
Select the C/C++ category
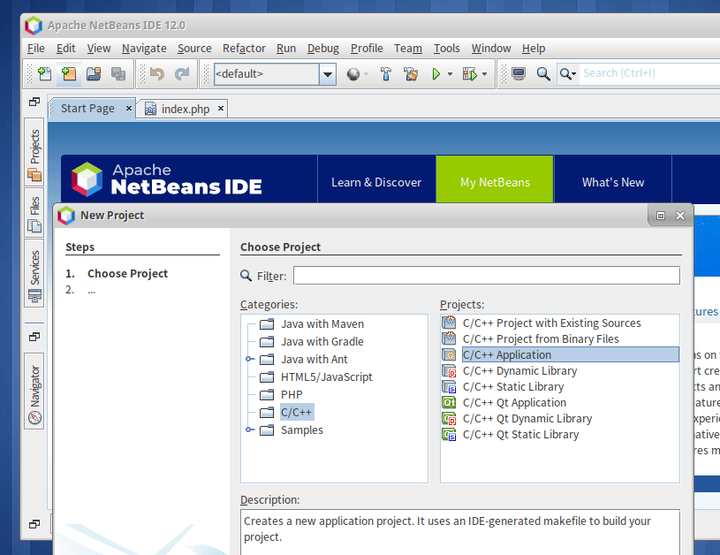tap(296, 412)
